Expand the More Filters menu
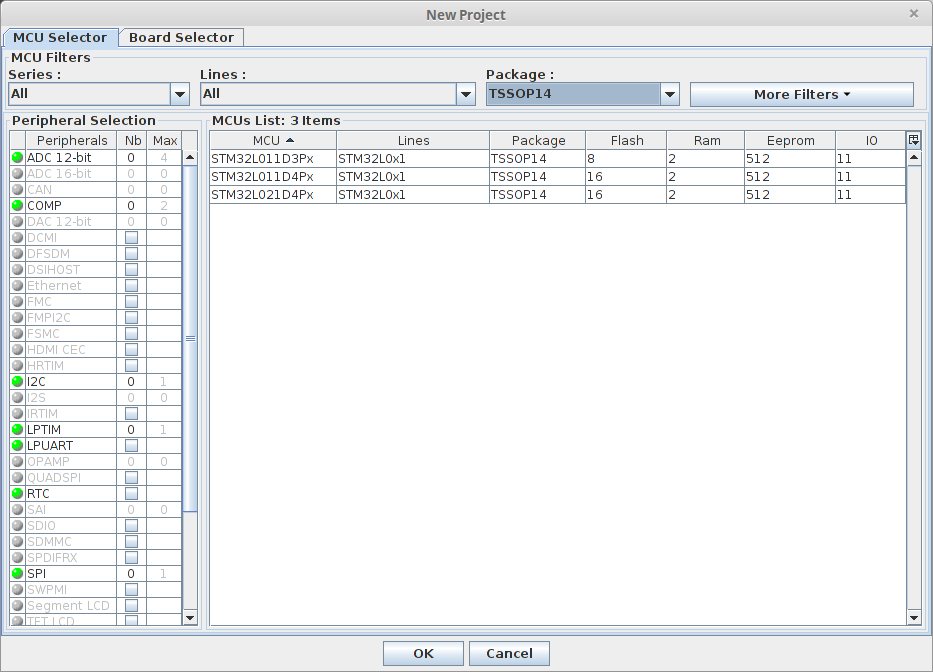The height and width of the screenshot is (672, 933). [801, 95]
